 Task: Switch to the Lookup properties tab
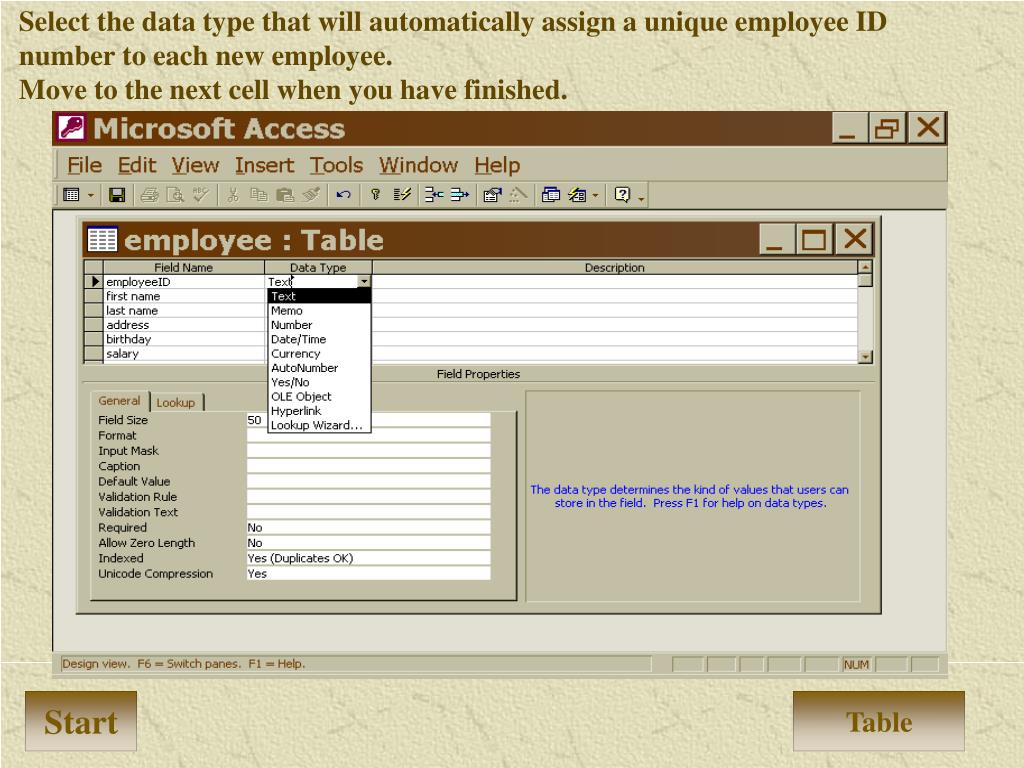pos(176,402)
